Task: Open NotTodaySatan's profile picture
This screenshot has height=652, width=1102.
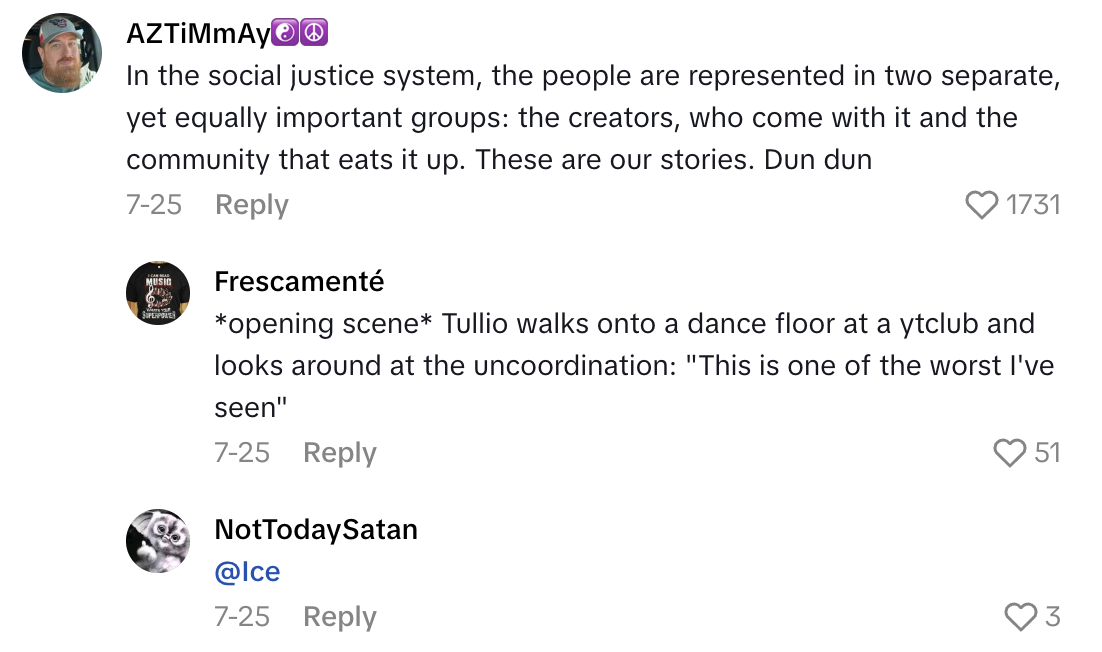Action: click(x=157, y=541)
